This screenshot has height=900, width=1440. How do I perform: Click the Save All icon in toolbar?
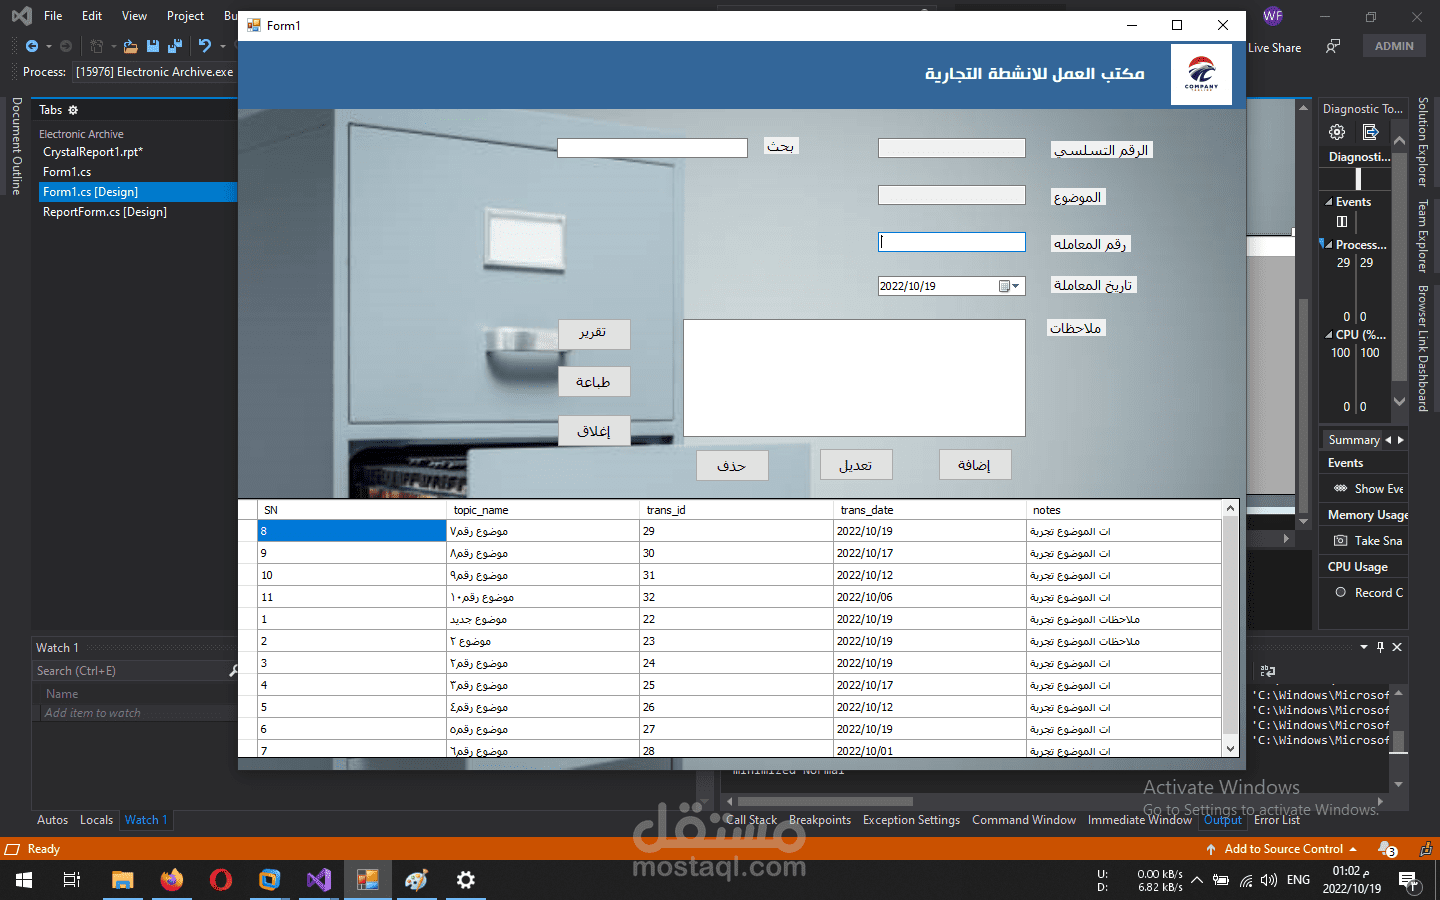[x=175, y=46]
